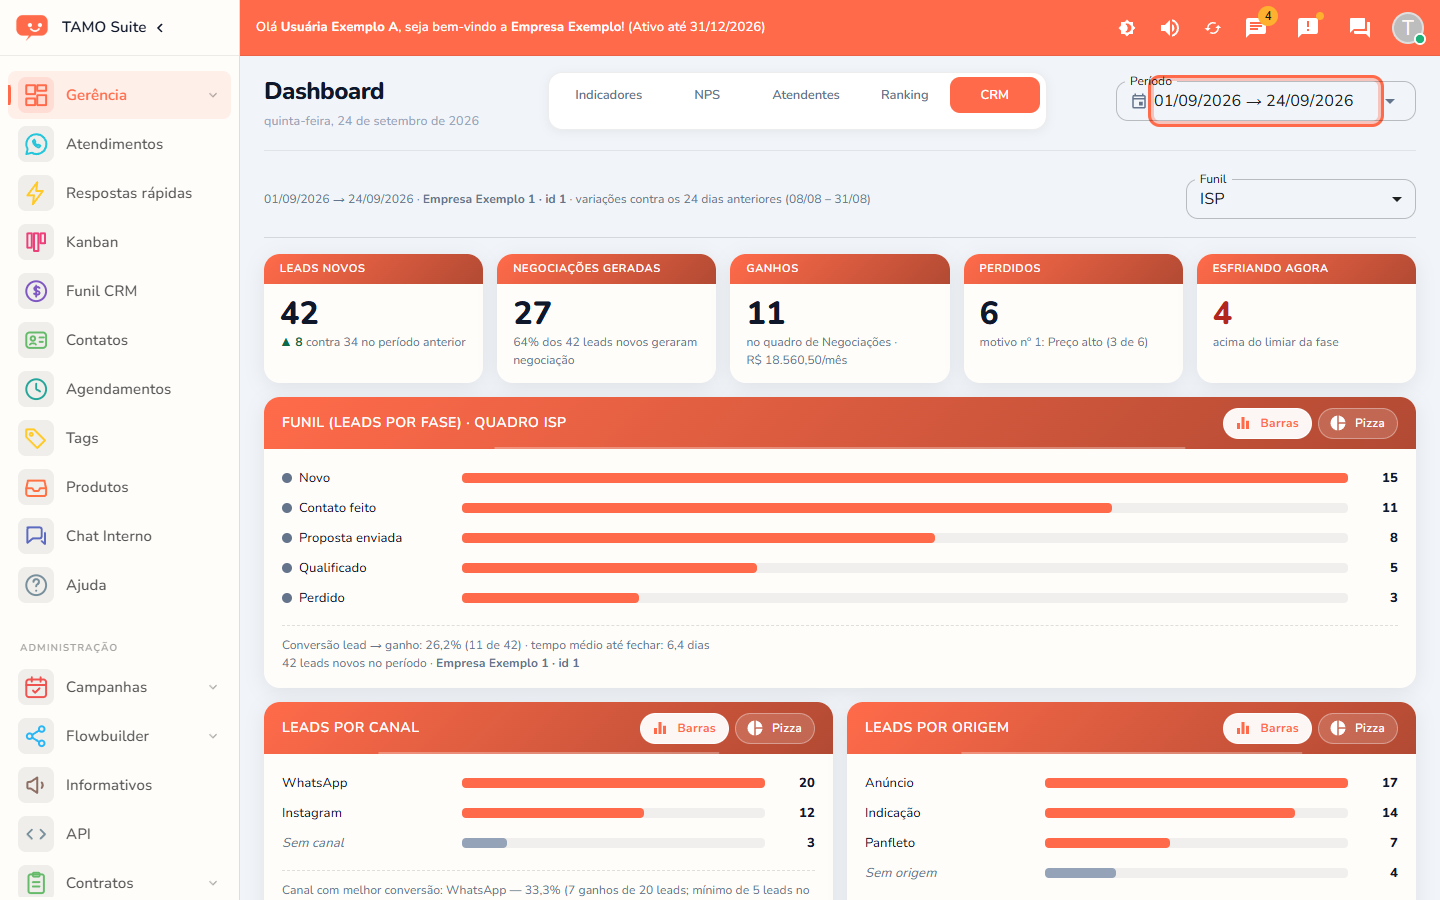The image size is (1440, 900).
Task: Open Atendimentos from the sidebar
Action: tap(119, 144)
